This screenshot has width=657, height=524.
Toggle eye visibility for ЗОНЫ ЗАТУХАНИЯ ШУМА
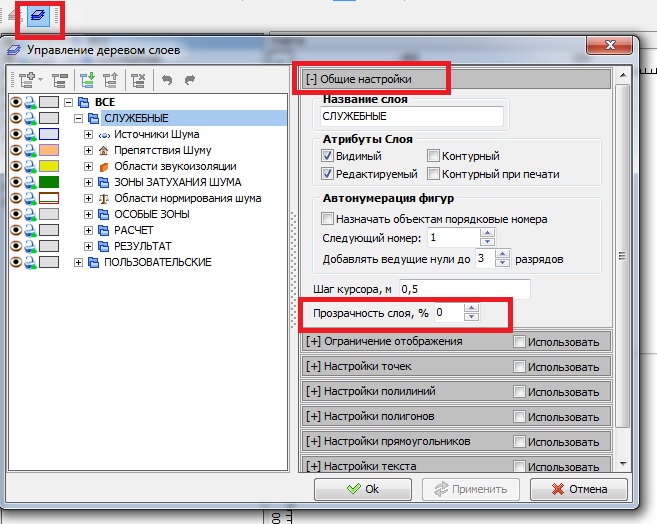[14, 182]
